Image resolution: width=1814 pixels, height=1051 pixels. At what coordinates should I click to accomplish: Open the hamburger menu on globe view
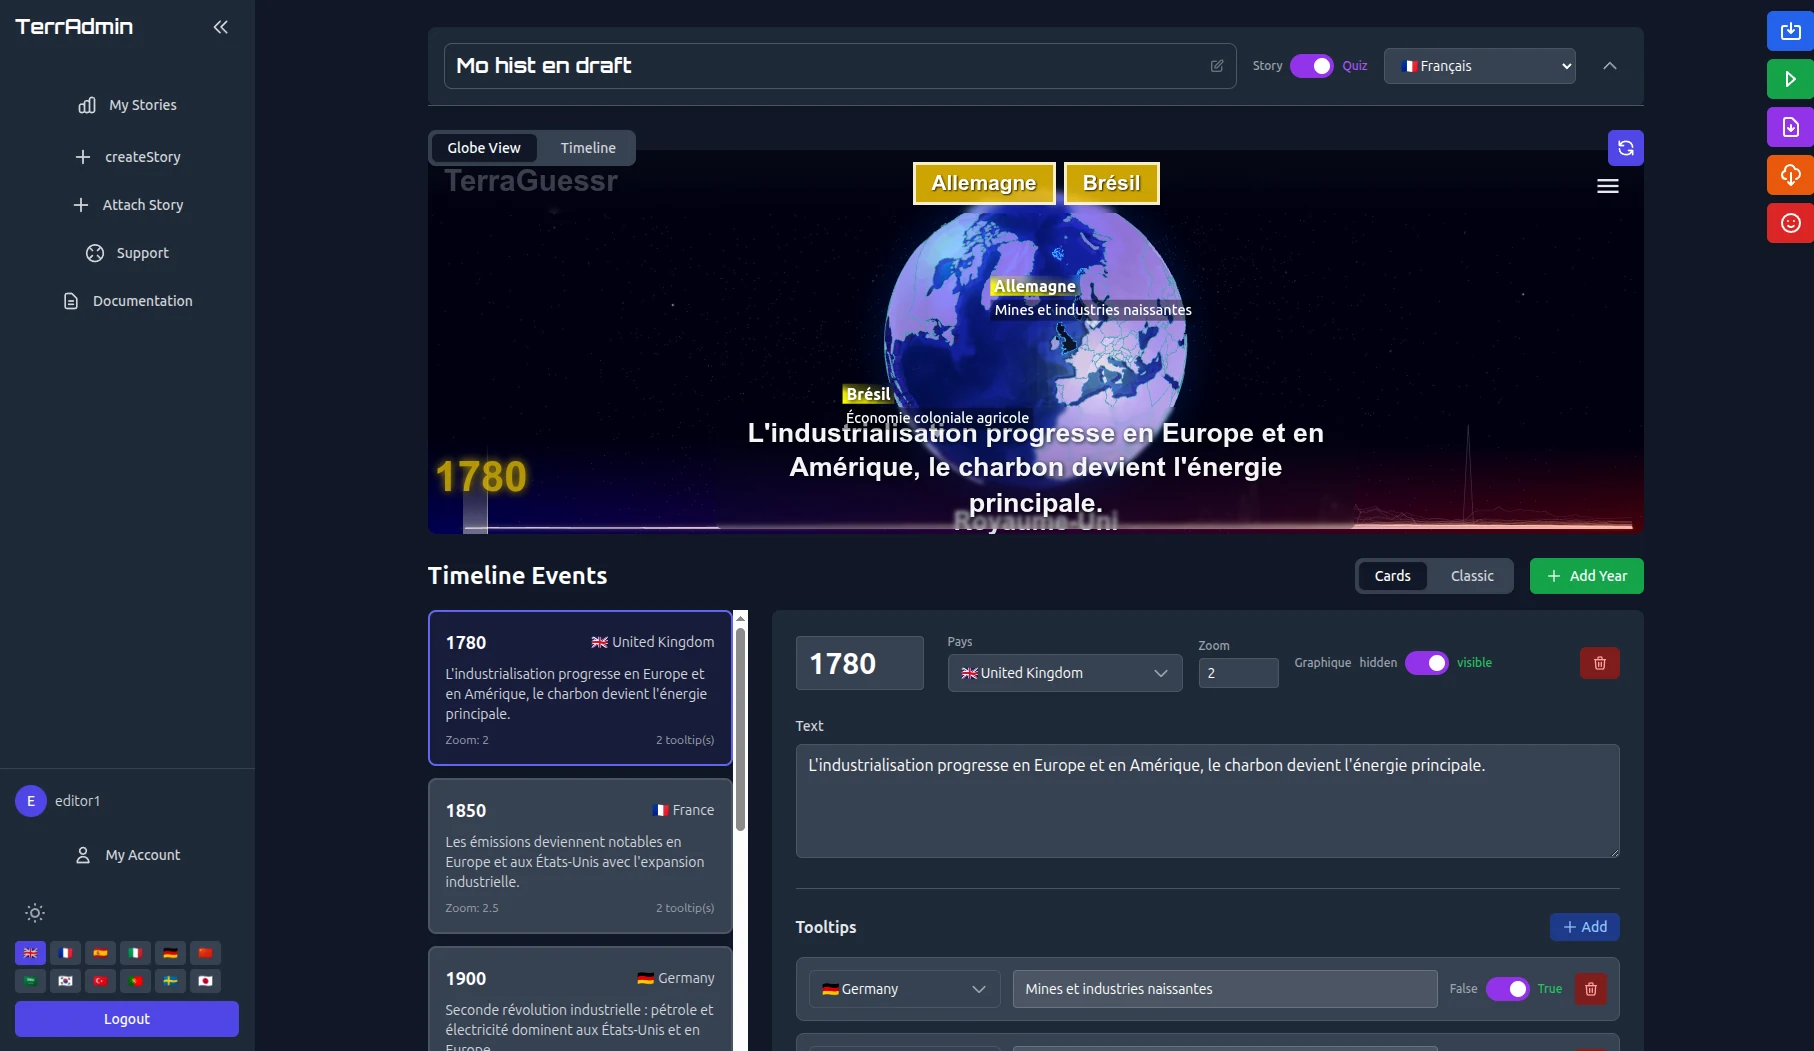(1607, 186)
